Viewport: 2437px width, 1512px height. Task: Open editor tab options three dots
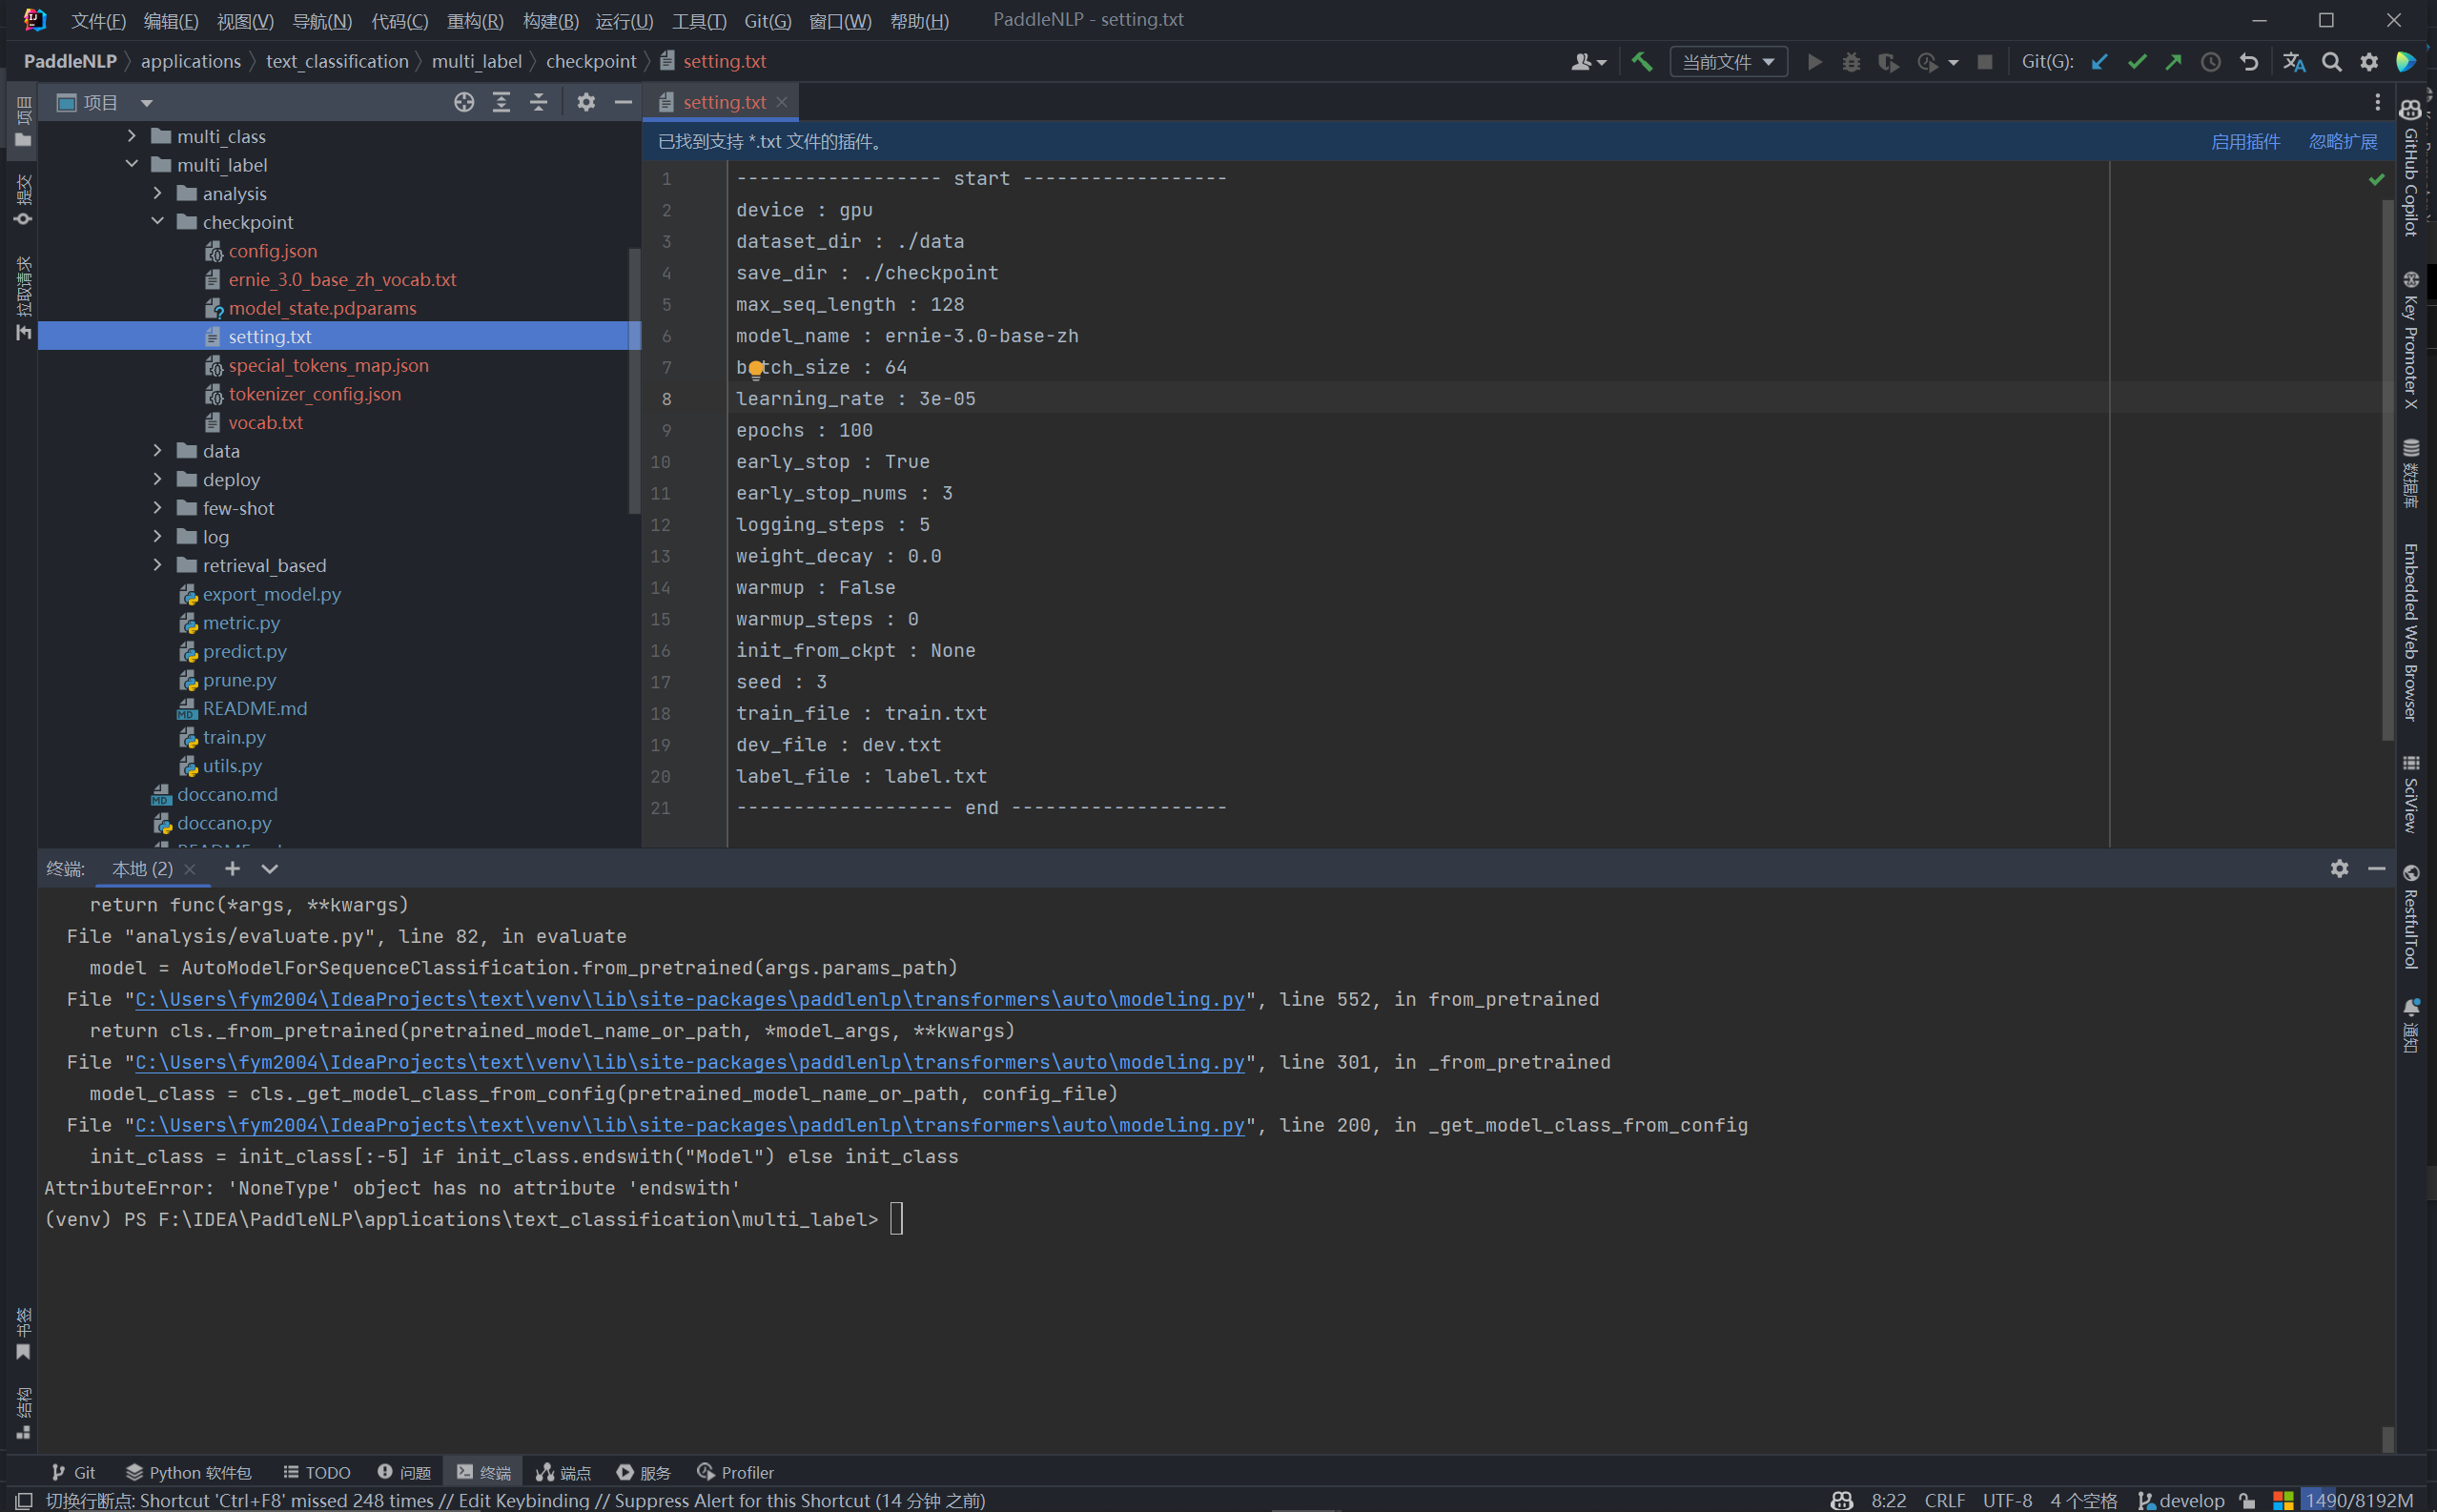click(2378, 102)
